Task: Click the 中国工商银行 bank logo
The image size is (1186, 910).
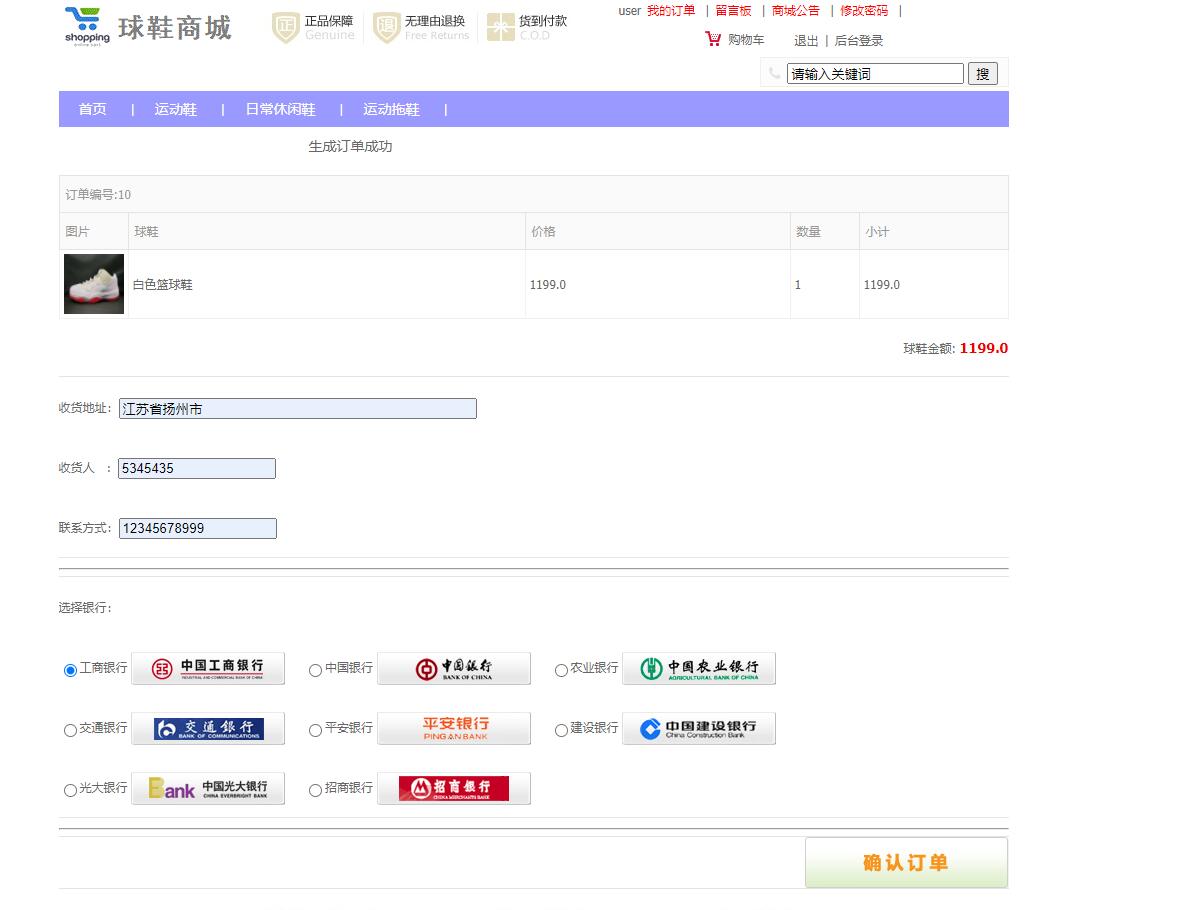Action: pos(208,668)
